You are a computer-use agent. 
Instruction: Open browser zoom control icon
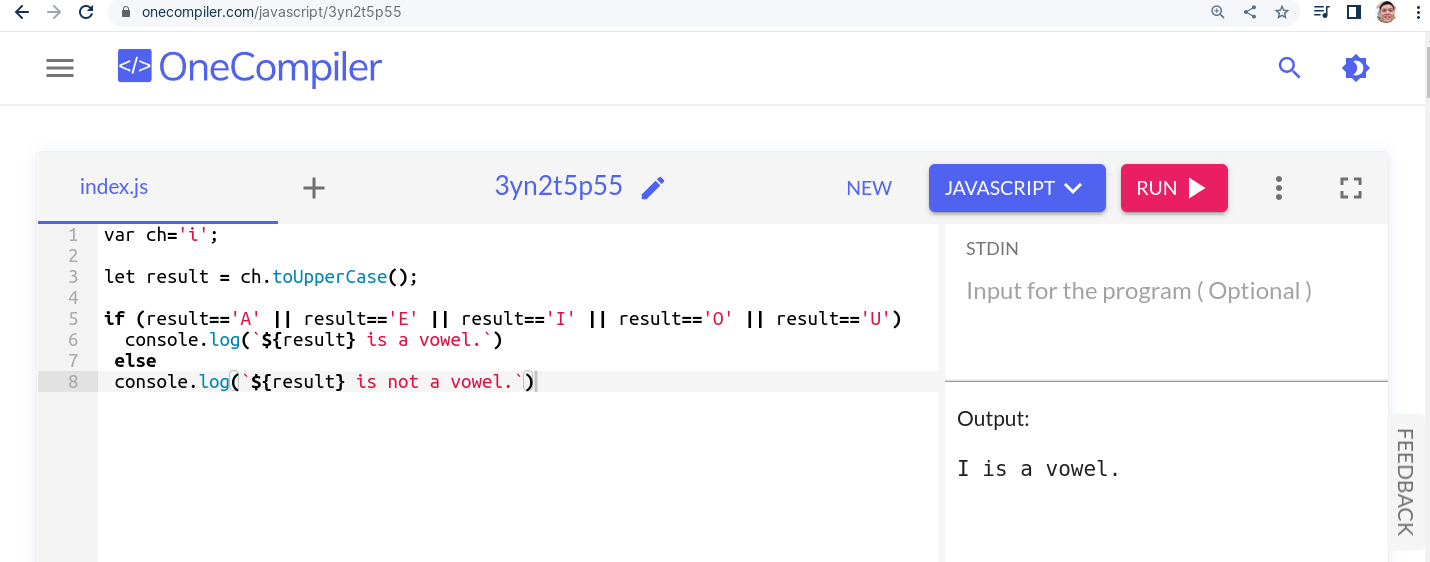(x=1217, y=13)
